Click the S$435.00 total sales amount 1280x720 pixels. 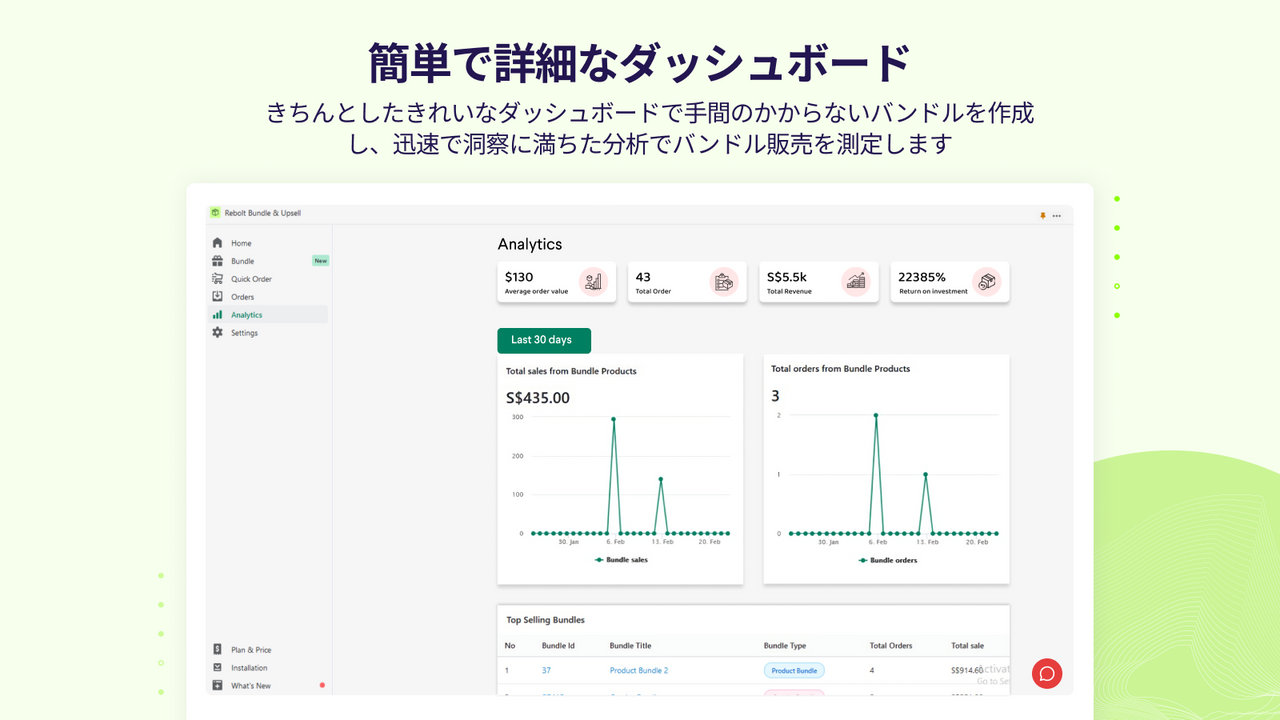coord(538,398)
